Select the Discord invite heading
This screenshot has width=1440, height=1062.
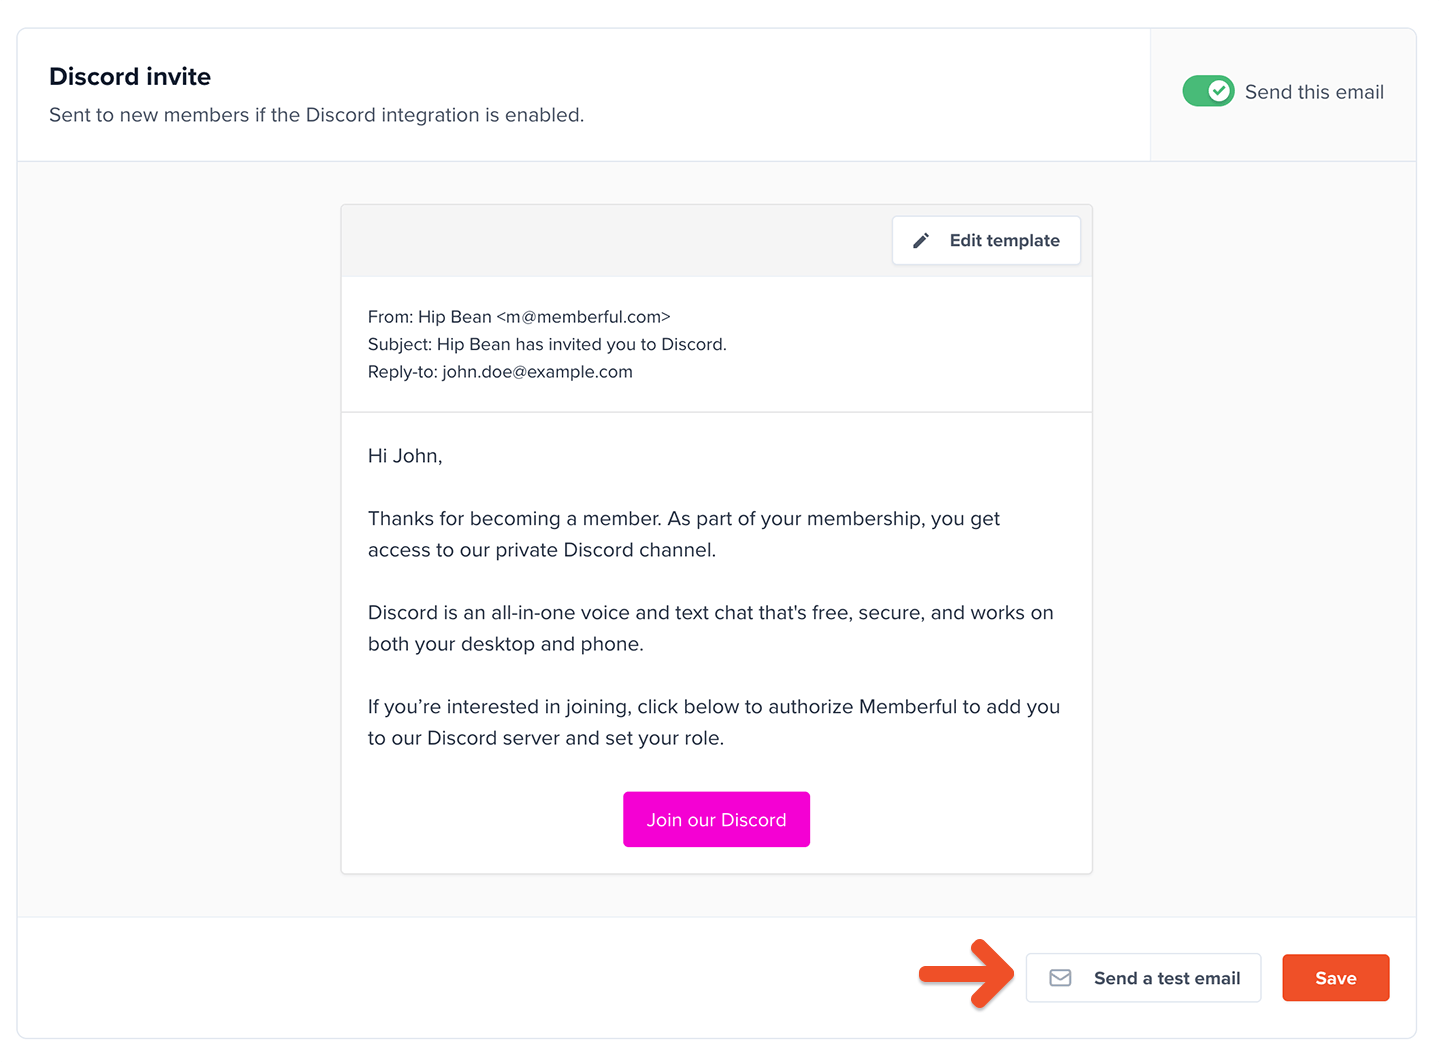130,77
